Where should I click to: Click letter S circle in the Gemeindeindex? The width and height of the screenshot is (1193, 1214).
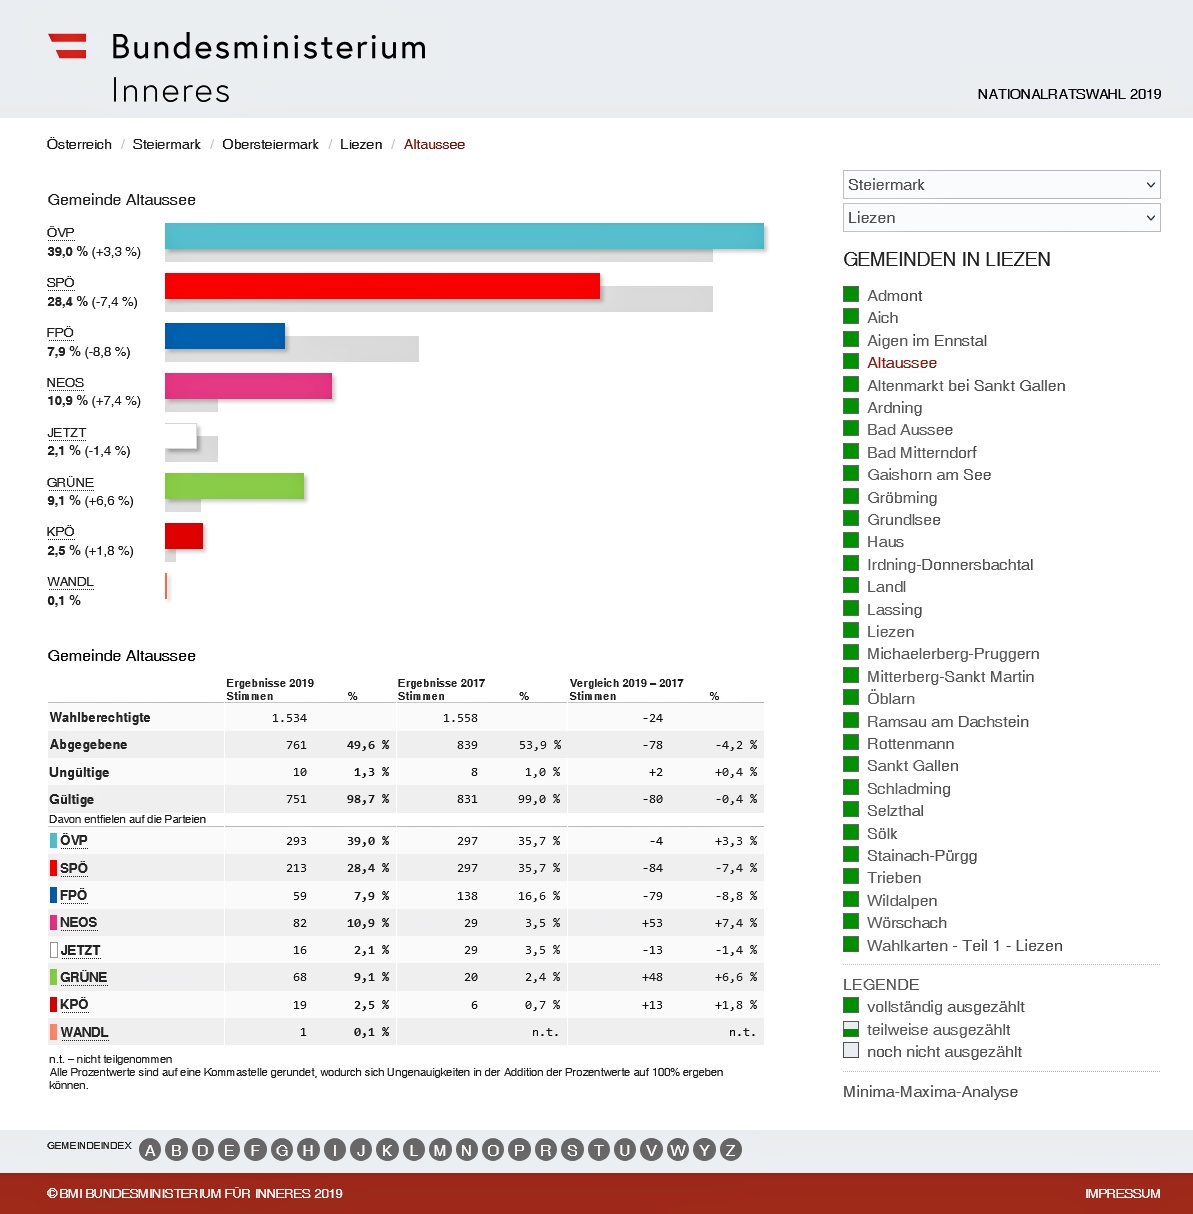click(572, 1150)
